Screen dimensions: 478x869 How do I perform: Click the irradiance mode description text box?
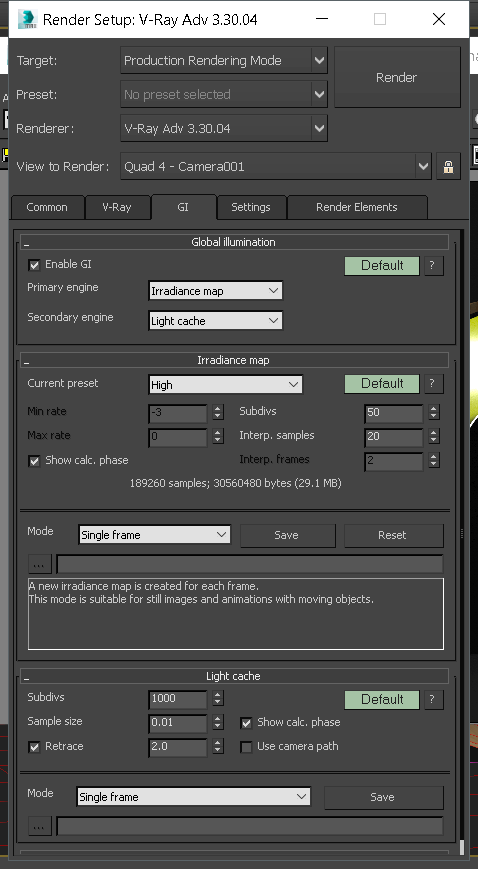coord(236,614)
